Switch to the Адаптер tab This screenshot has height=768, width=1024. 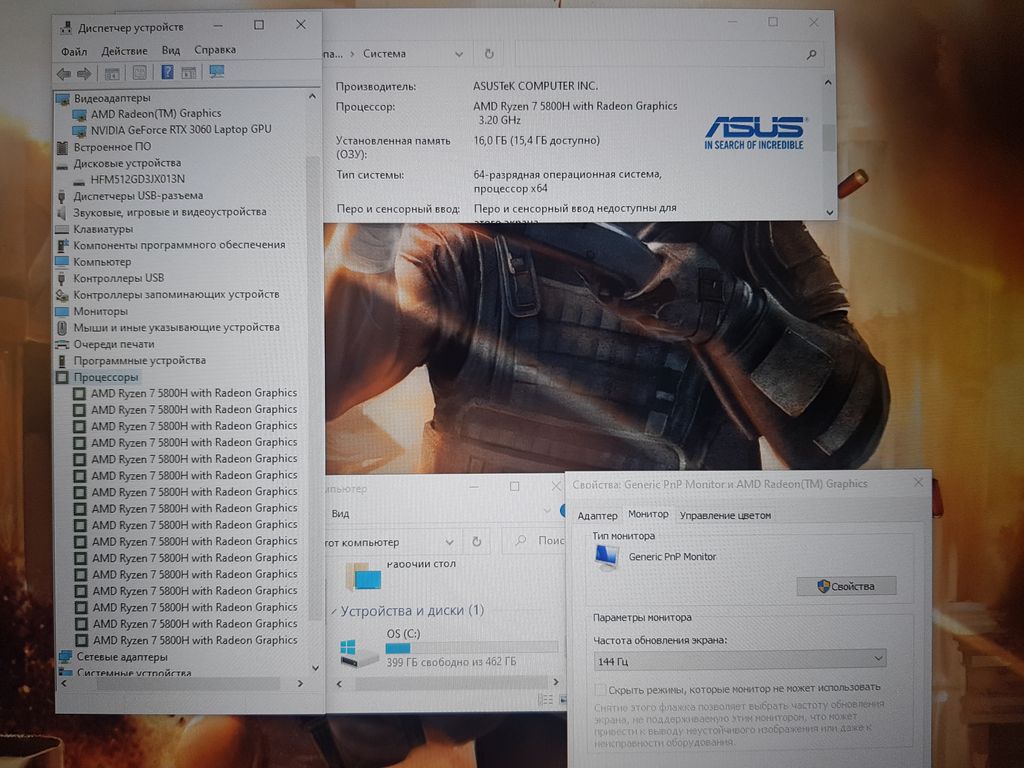pyautogui.click(x=597, y=516)
